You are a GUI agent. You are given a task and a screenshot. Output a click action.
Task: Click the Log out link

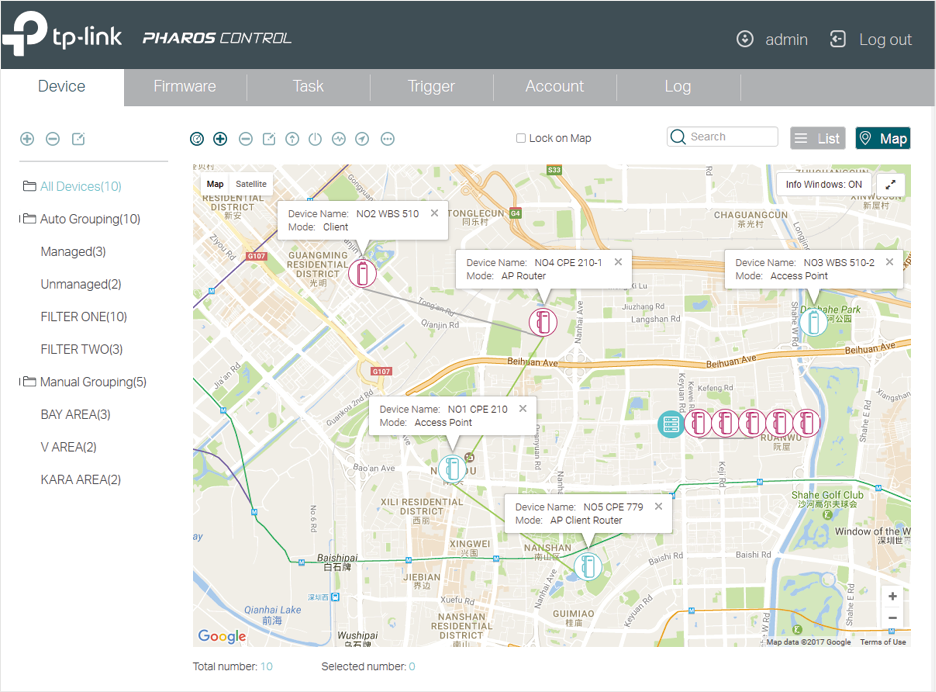[x=885, y=39]
